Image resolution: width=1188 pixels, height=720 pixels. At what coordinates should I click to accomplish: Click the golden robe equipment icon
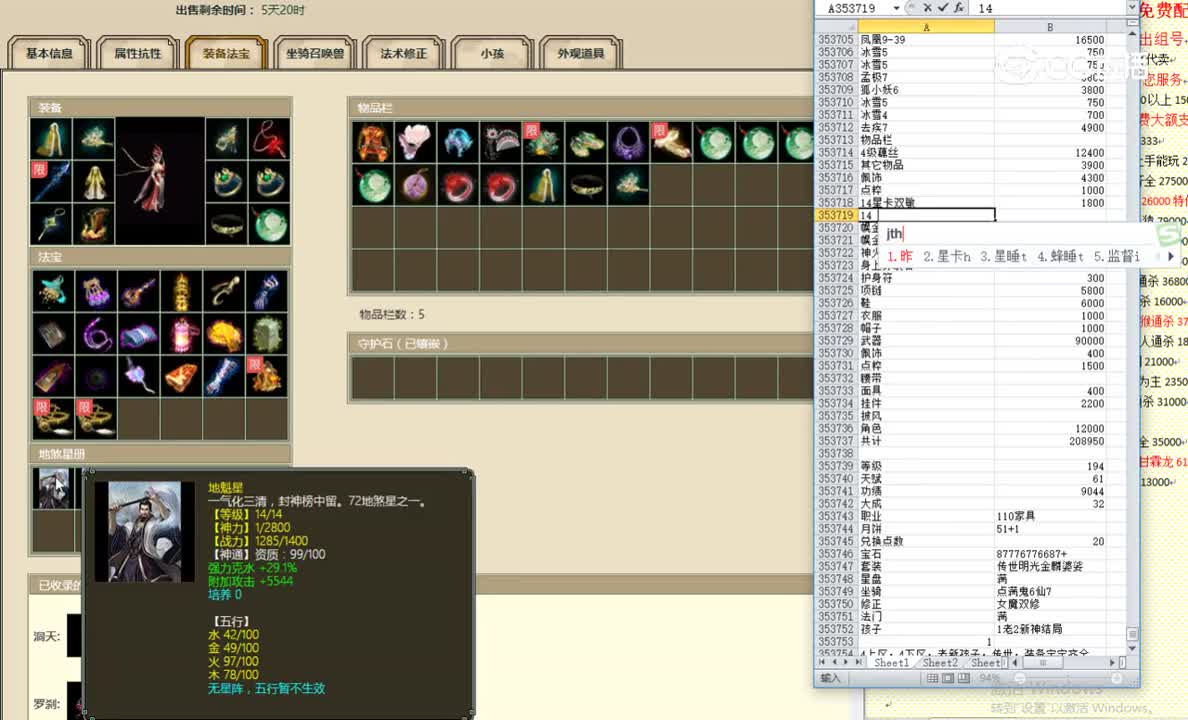click(x=94, y=181)
